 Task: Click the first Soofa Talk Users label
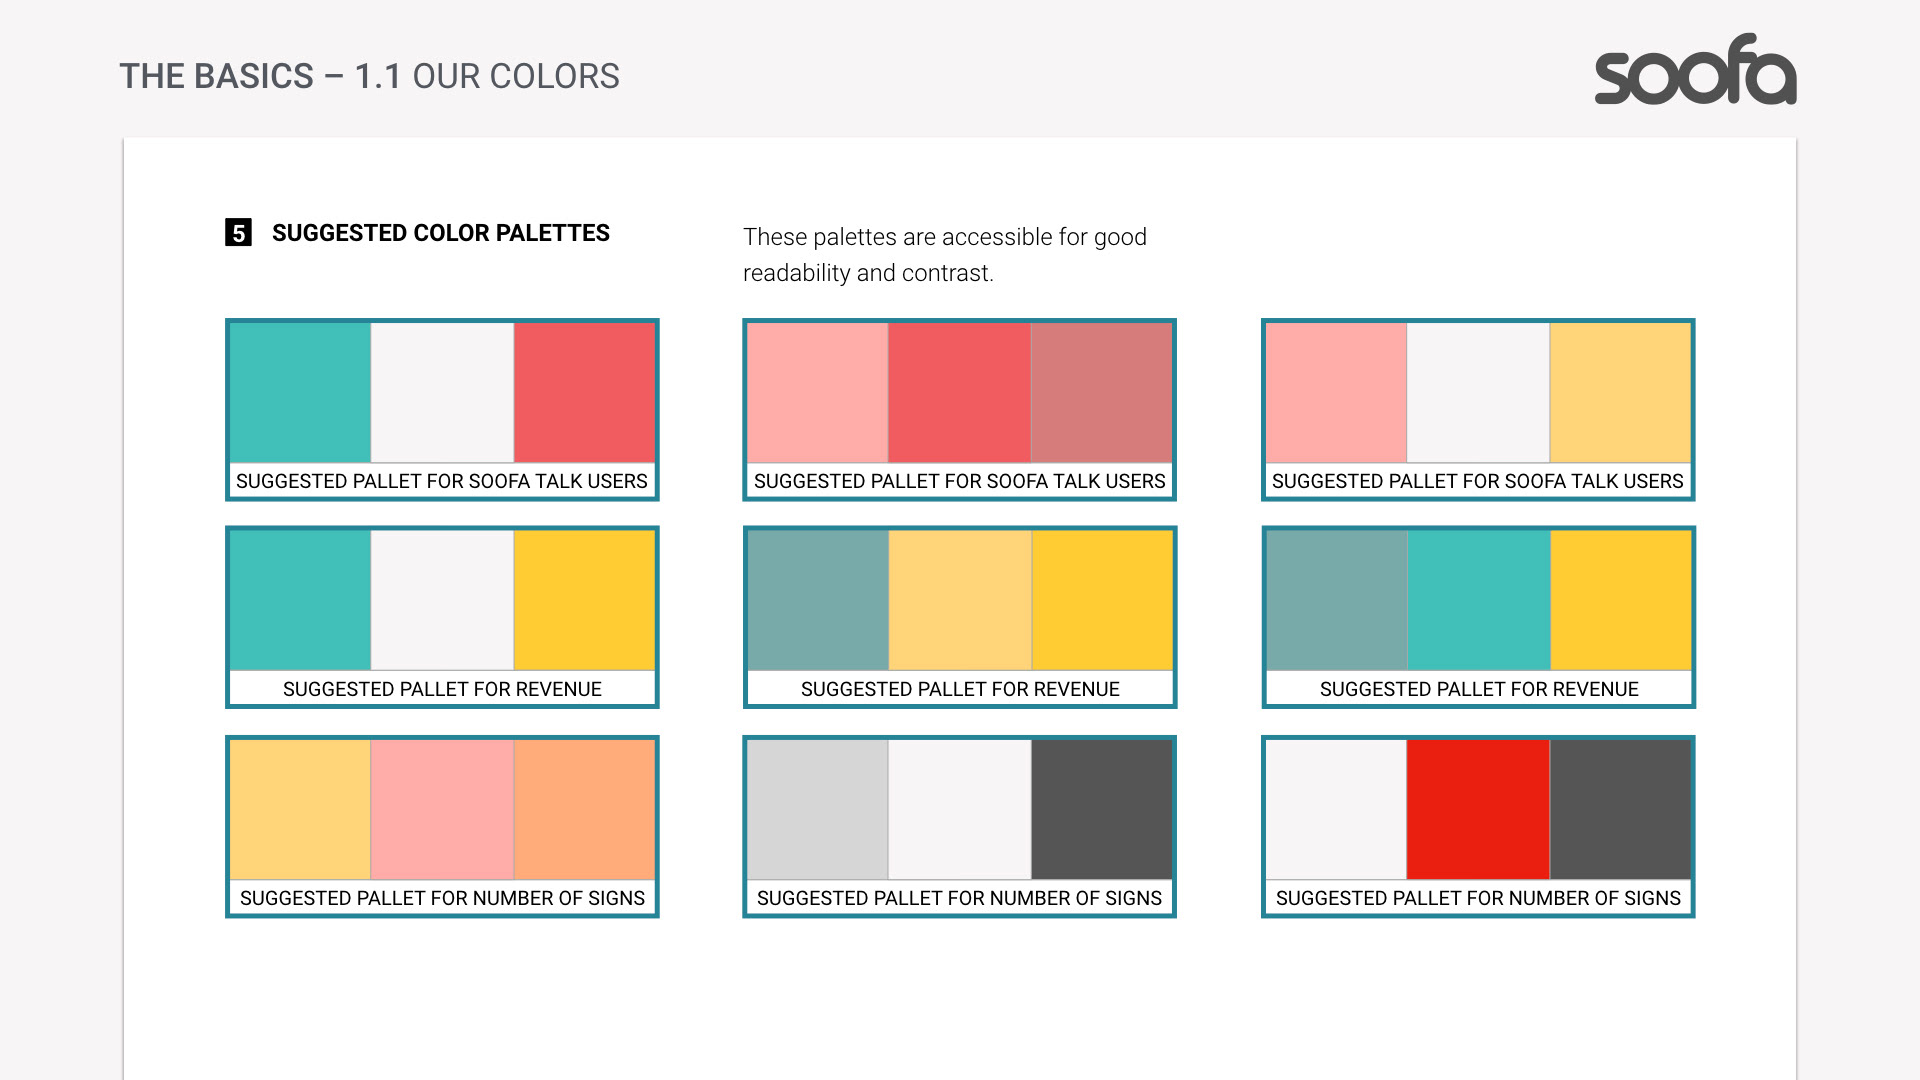pos(441,481)
